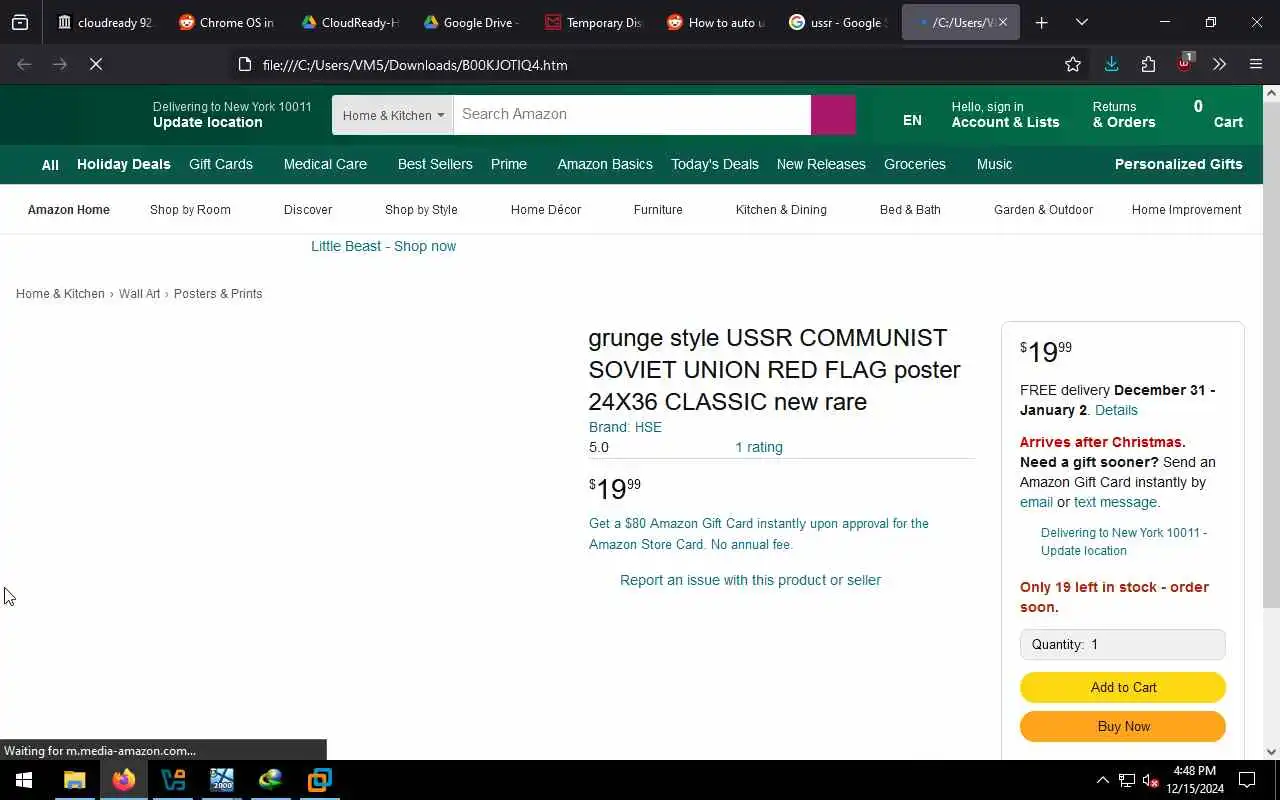
Task: Open the uBlock Origin extension icon
Action: coord(1184,64)
